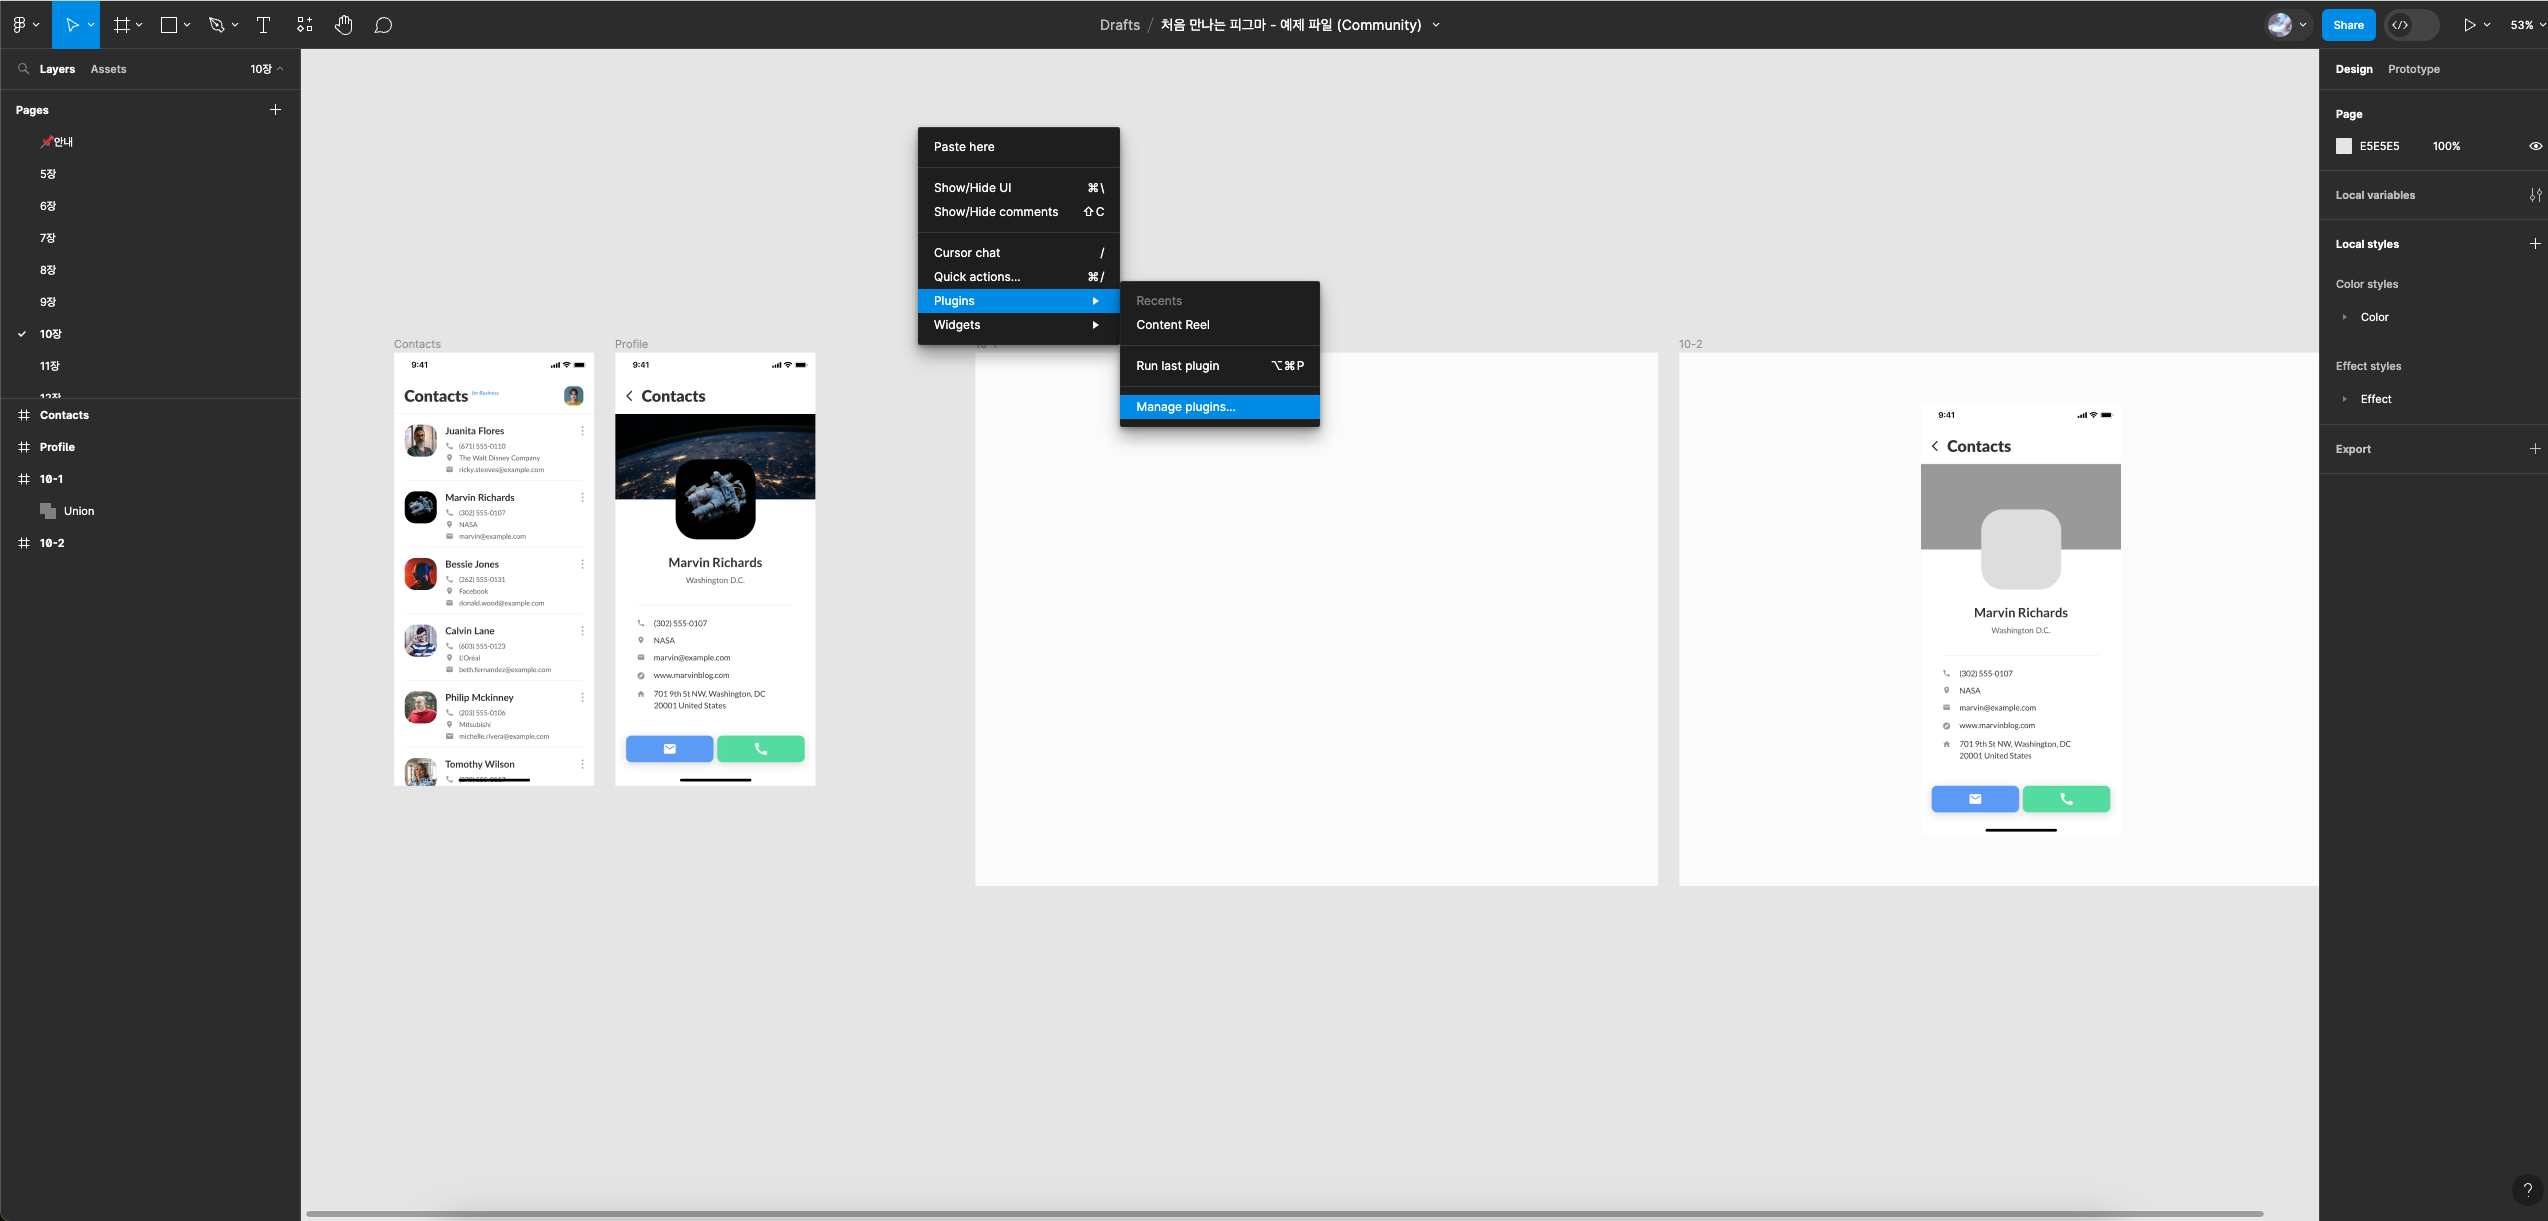Select page 10장 with checkmark
The height and width of the screenshot is (1221, 2548).
coord(50,334)
